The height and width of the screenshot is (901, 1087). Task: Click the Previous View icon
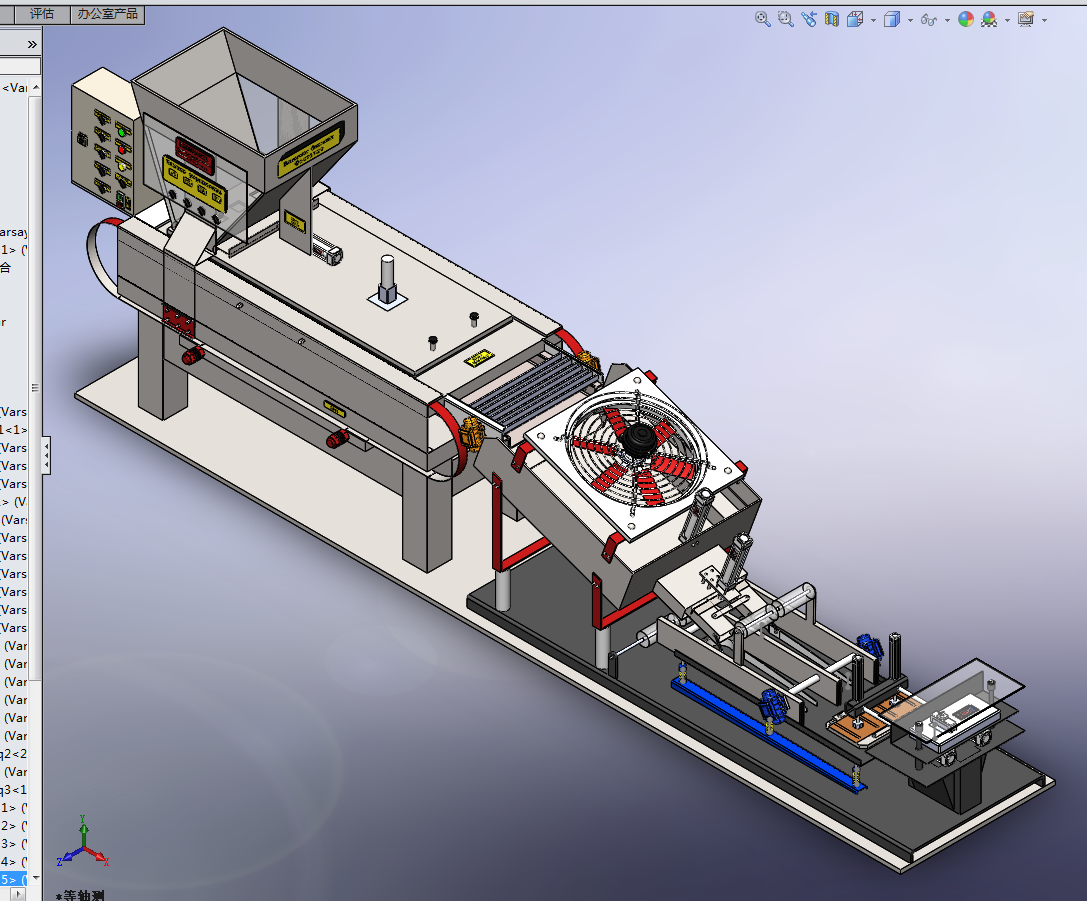pyautogui.click(x=808, y=19)
